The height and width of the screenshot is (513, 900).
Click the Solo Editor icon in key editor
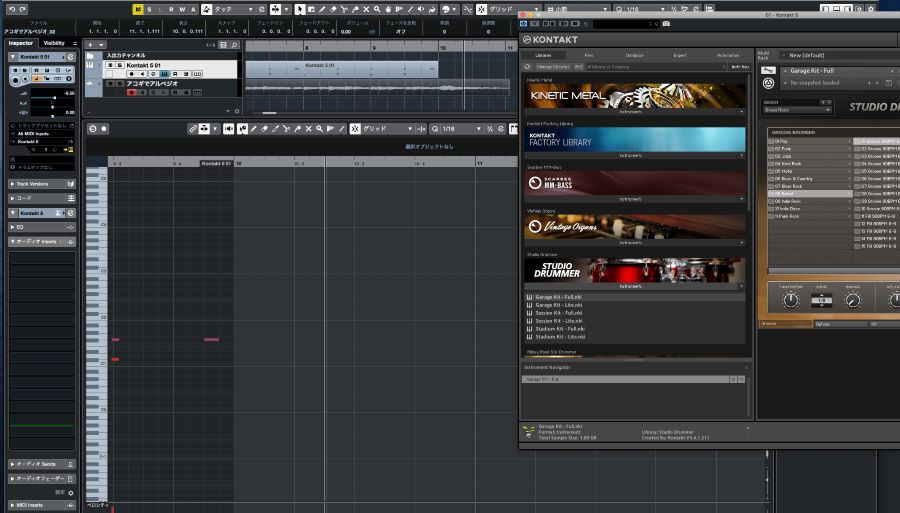(93, 129)
